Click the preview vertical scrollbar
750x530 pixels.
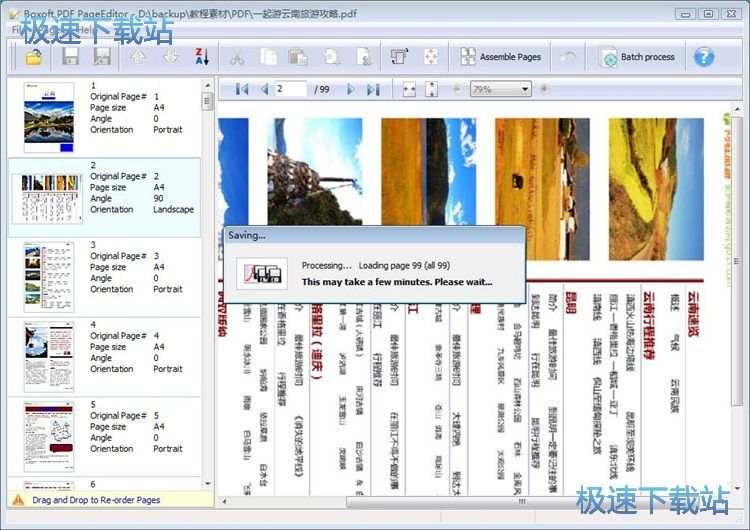737,263
